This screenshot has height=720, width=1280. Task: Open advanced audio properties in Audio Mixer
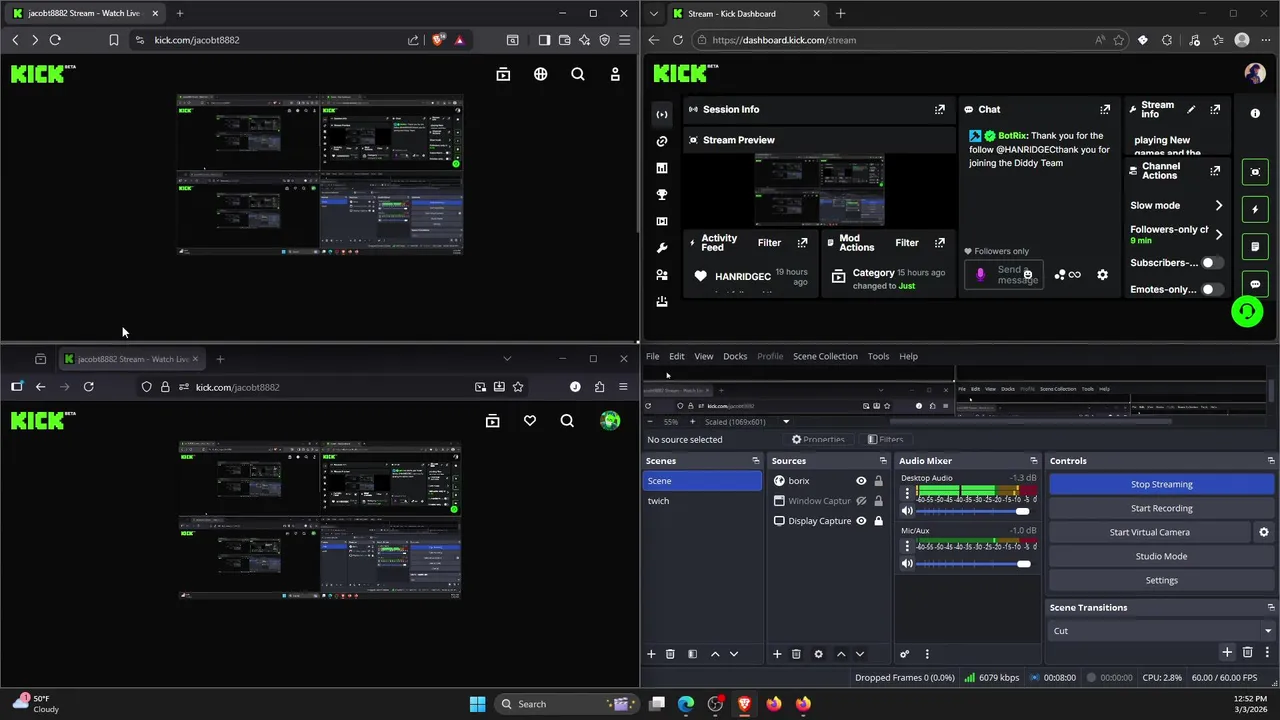pos(905,654)
